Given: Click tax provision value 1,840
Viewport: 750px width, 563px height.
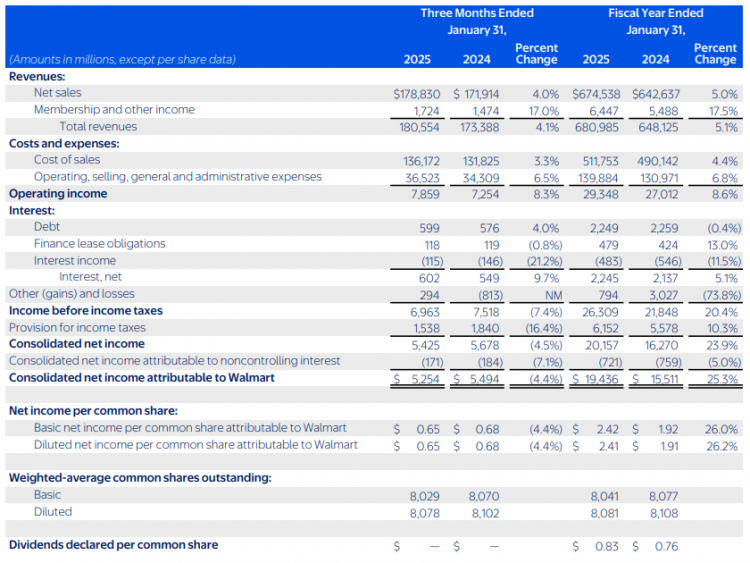Looking at the screenshot, I should [x=485, y=329].
